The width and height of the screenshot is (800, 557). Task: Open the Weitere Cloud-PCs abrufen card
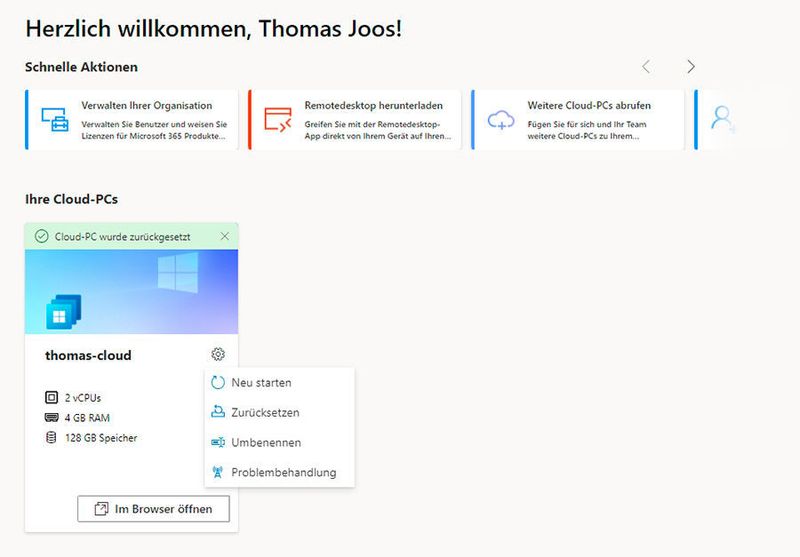(x=578, y=120)
